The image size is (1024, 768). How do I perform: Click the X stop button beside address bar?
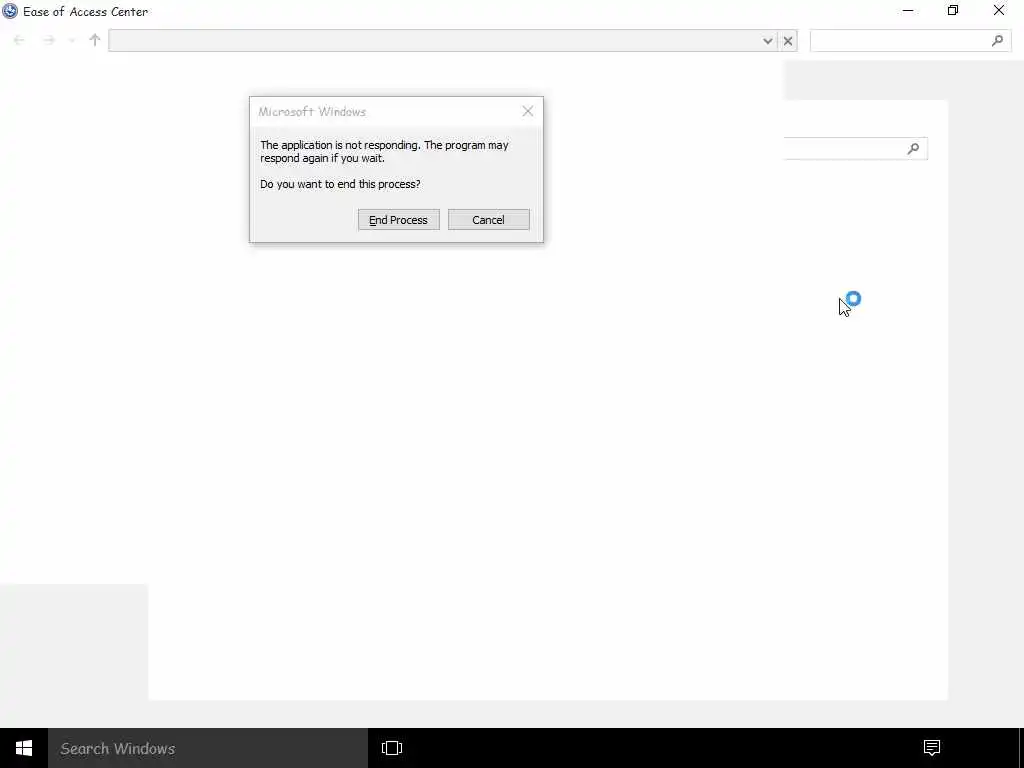[x=788, y=41]
